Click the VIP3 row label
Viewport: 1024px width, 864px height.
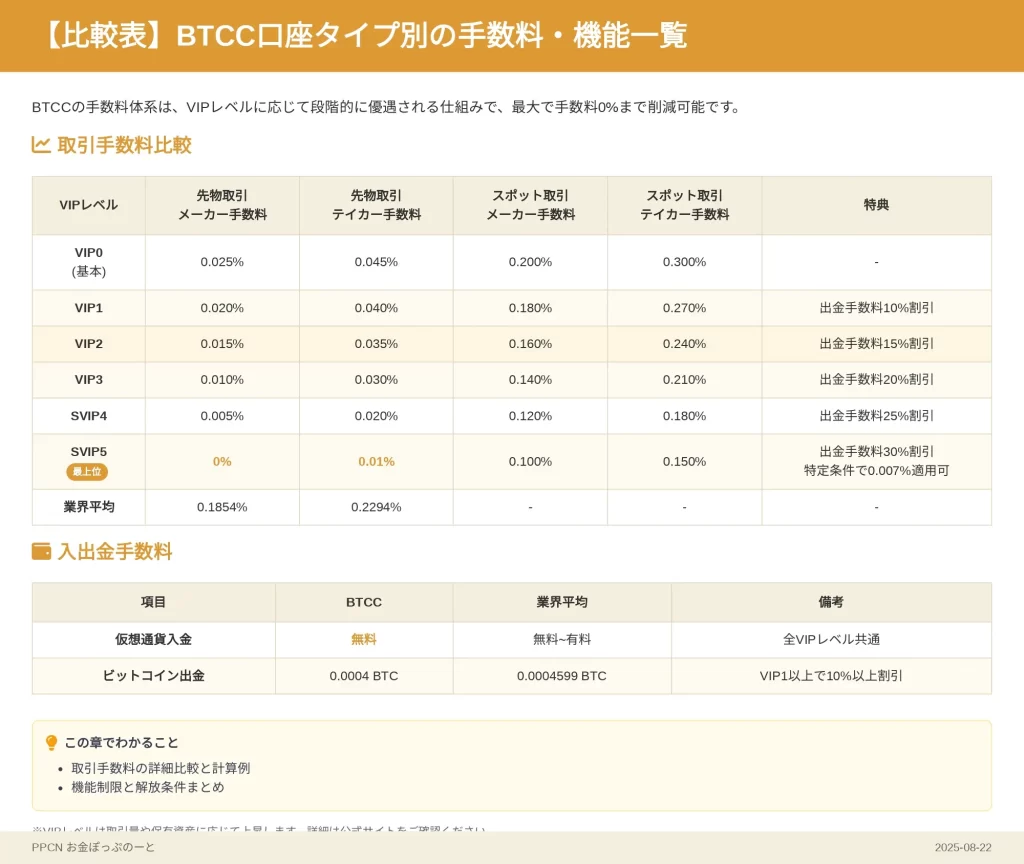[x=89, y=379]
